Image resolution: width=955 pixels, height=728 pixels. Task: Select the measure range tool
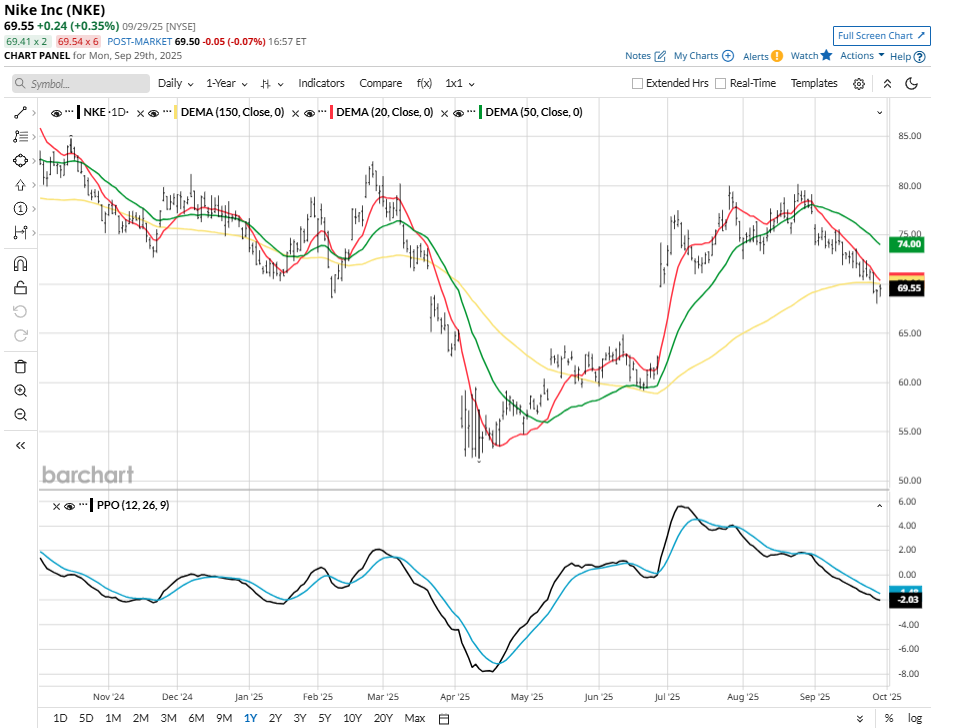[20, 233]
